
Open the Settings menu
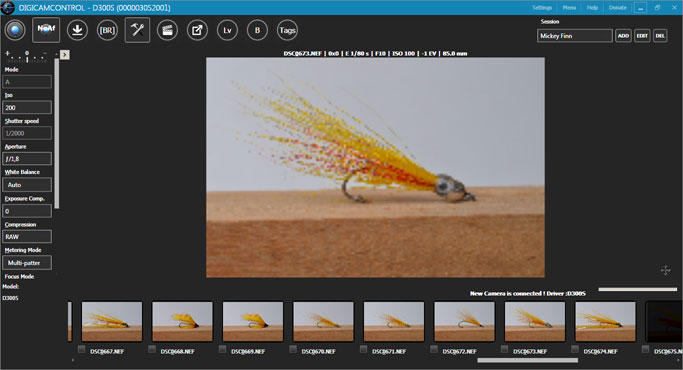tap(542, 7)
